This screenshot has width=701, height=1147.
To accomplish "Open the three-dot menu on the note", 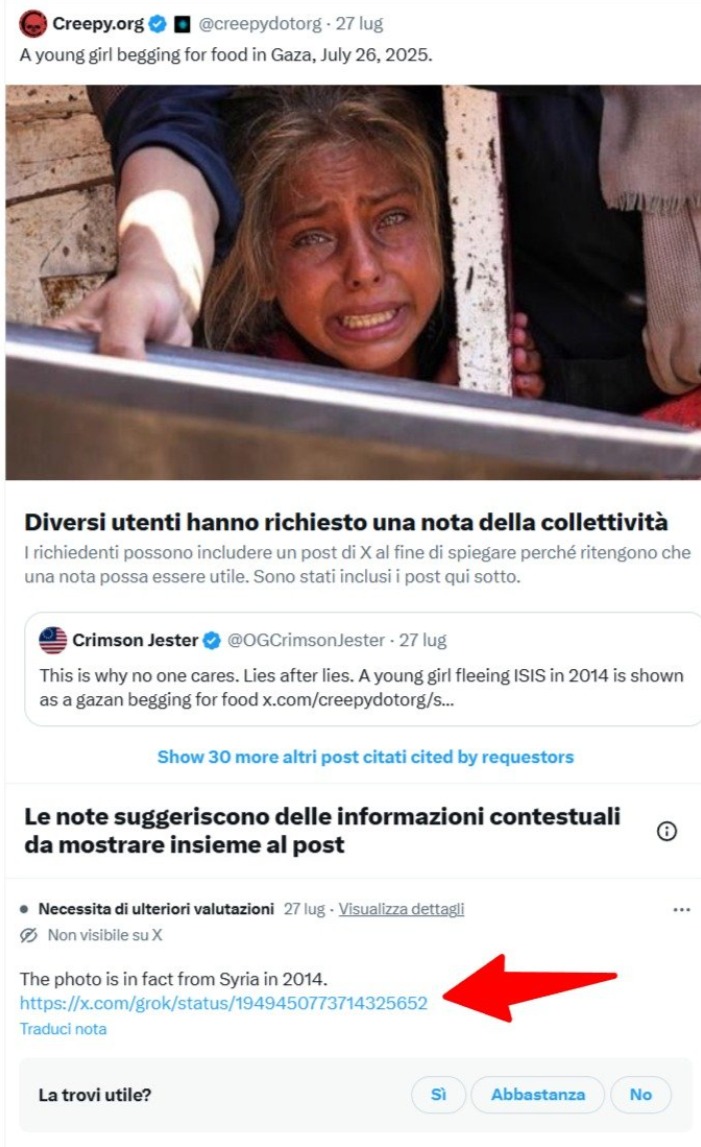I will point(681,909).
